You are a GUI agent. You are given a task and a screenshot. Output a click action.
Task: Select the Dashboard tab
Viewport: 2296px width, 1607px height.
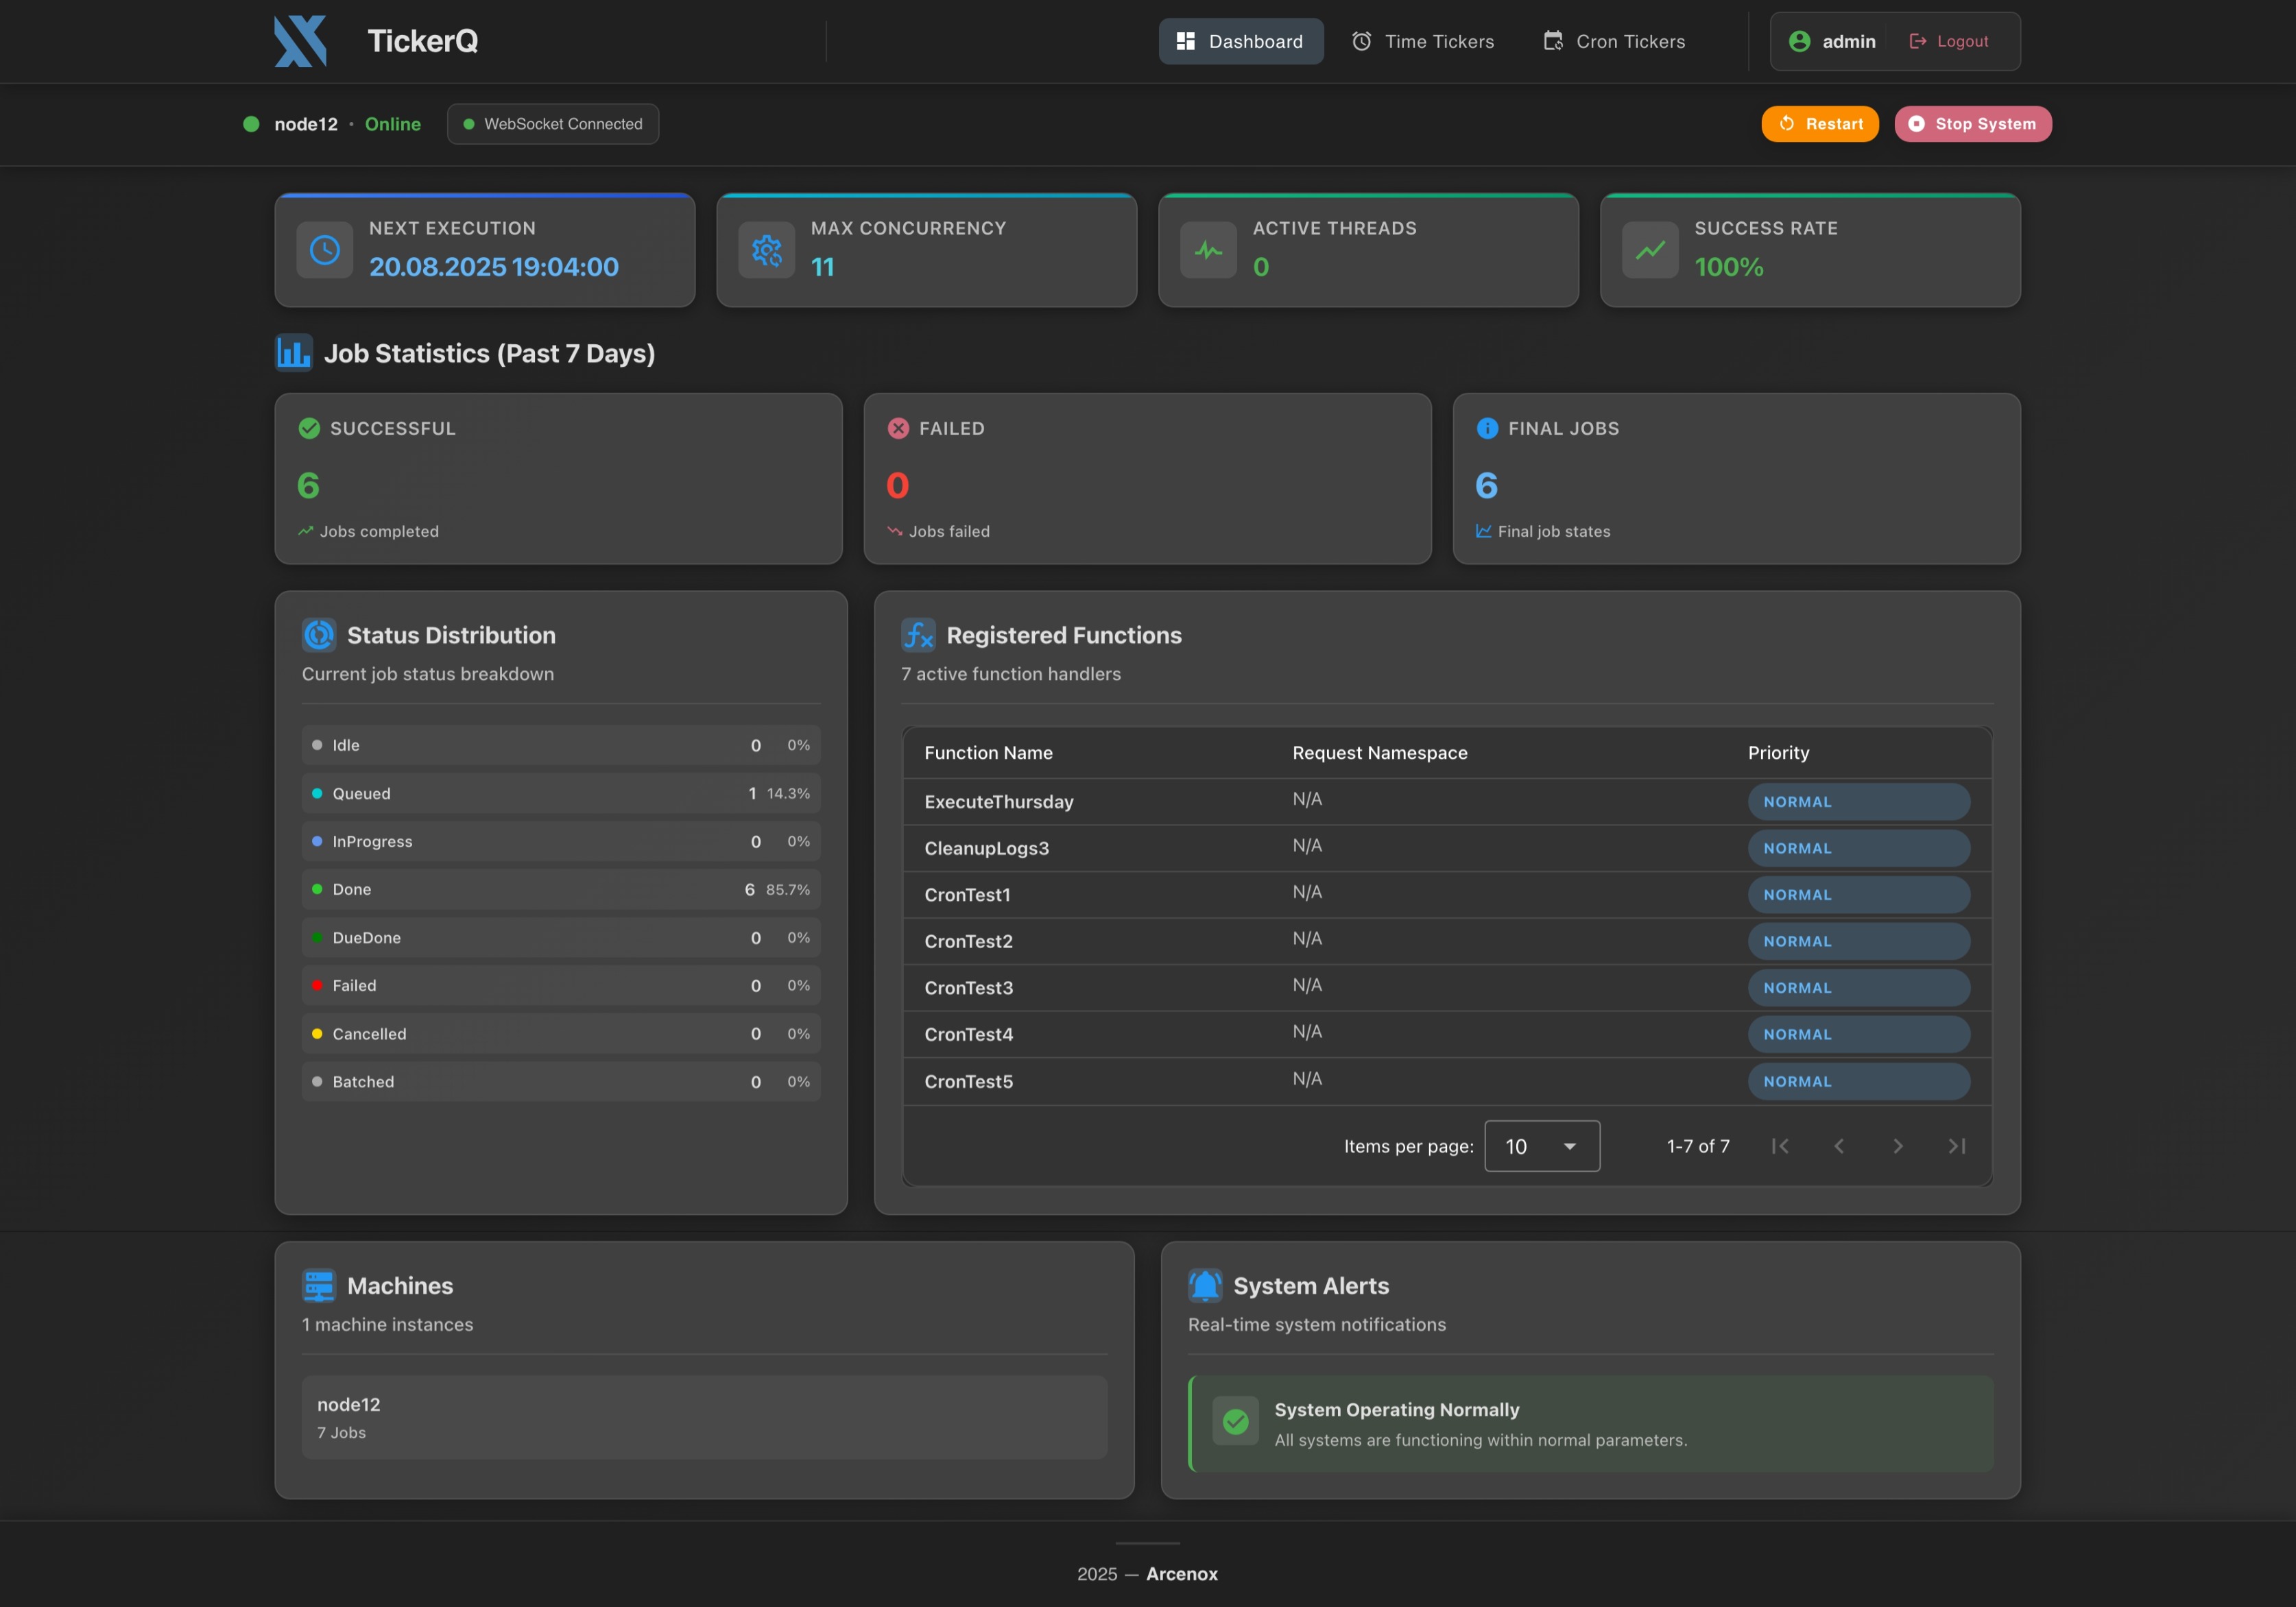(x=1240, y=41)
